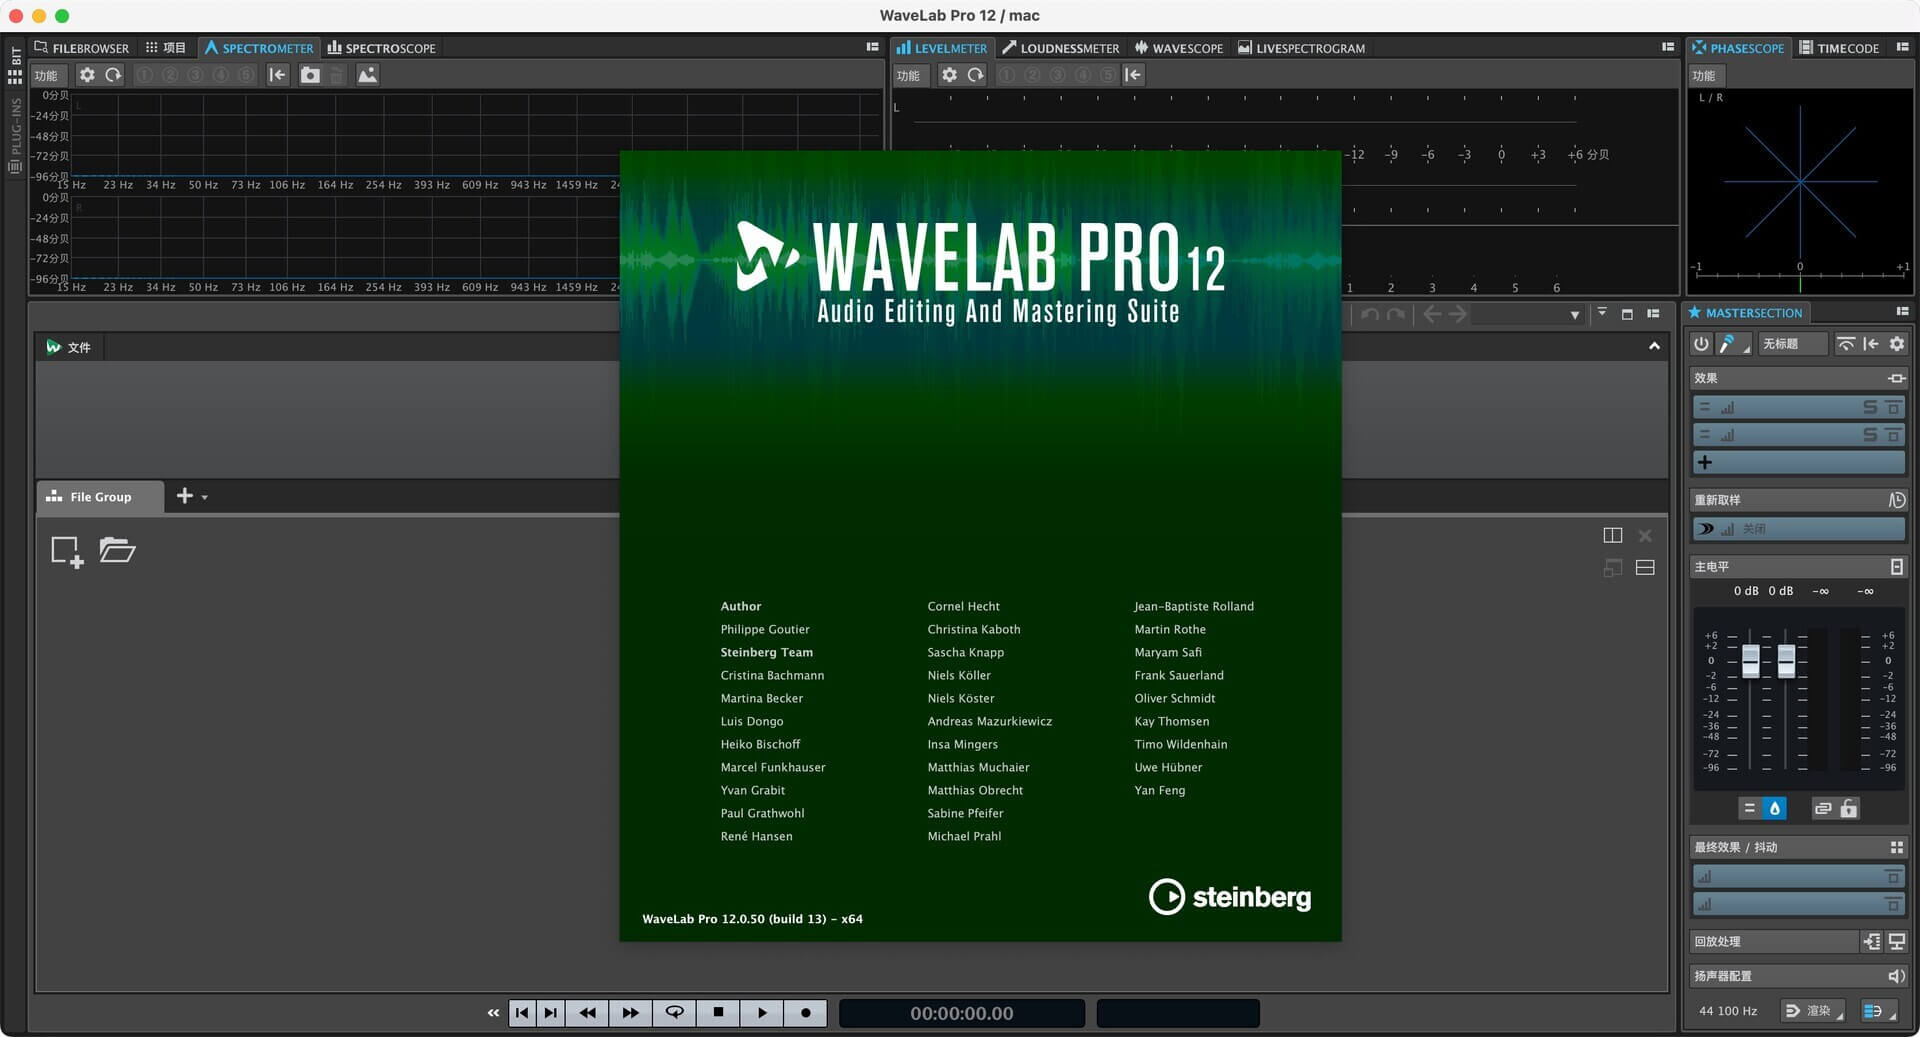
Task: Adjust the left master level fader
Action: tap(1750, 661)
